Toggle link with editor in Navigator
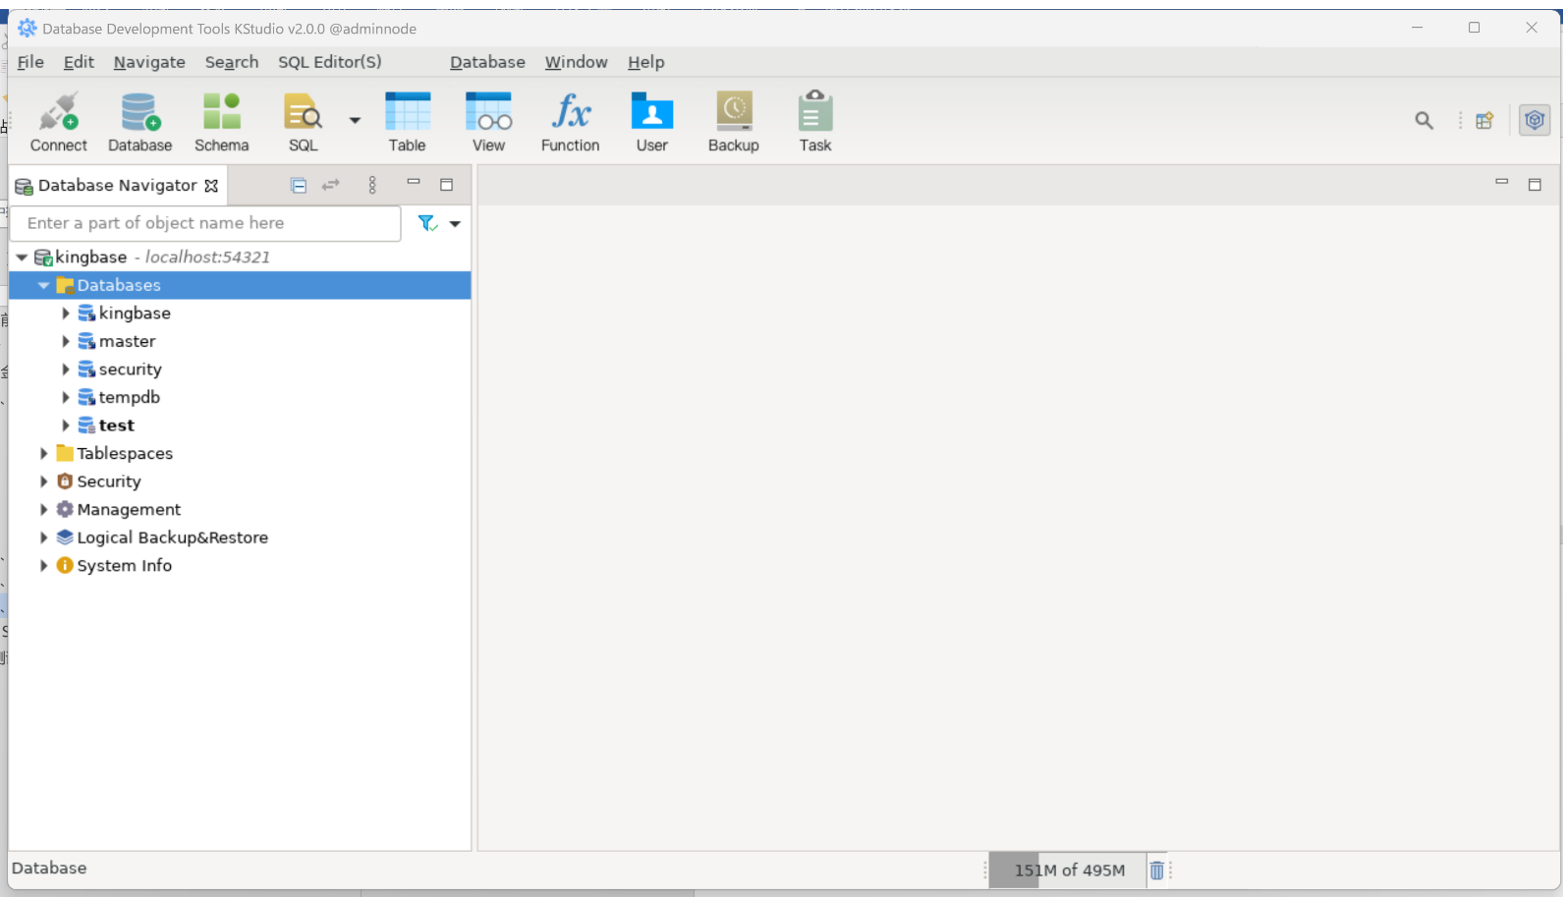Image resolution: width=1563 pixels, height=897 pixels. click(x=331, y=185)
